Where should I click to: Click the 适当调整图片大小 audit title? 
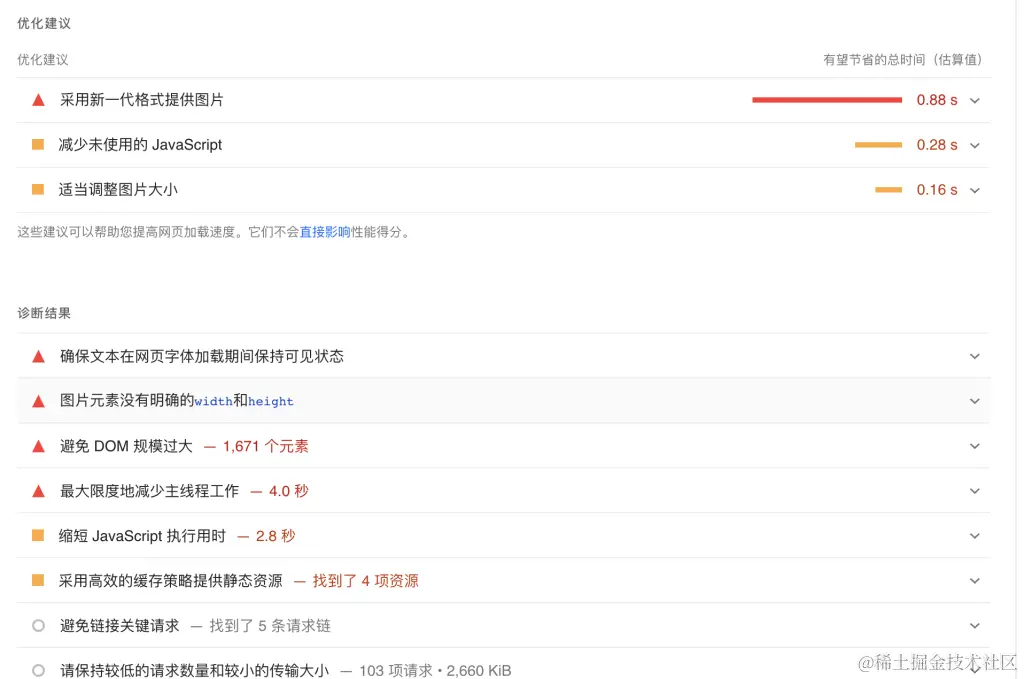118,189
